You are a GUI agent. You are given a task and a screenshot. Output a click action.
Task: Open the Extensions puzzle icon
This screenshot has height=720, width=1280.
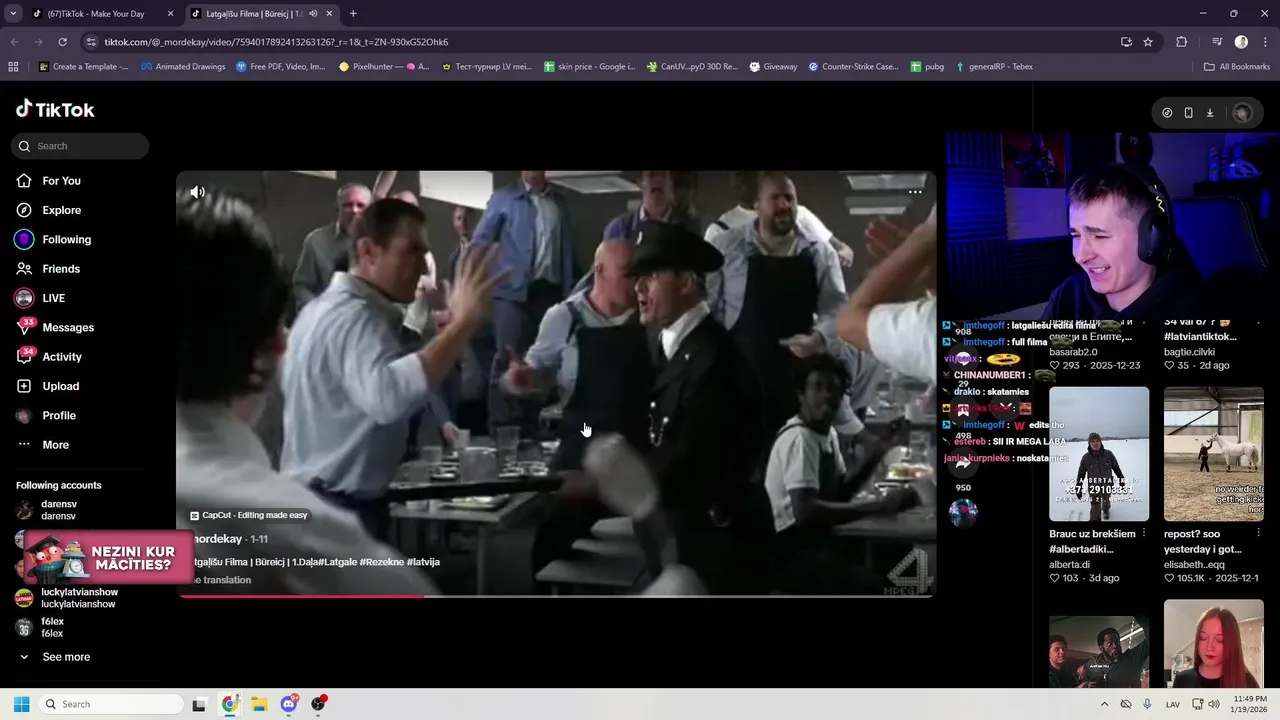[1181, 42]
